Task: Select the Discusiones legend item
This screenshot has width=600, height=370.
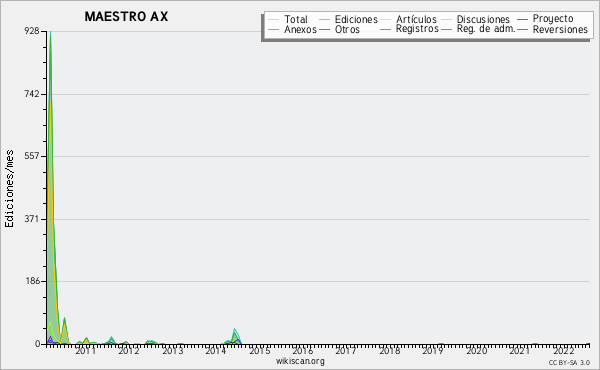Action: (x=476, y=19)
